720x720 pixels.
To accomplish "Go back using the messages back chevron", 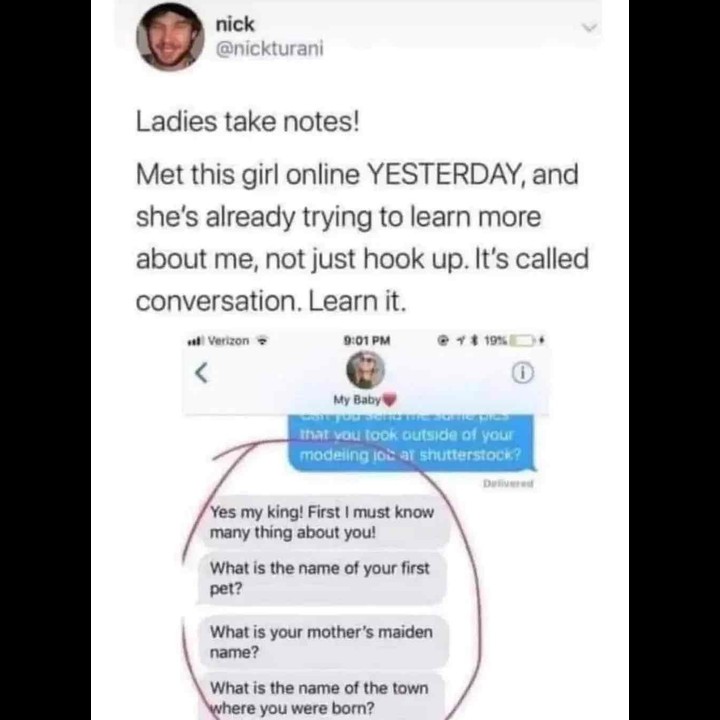I will pyautogui.click(x=202, y=372).
